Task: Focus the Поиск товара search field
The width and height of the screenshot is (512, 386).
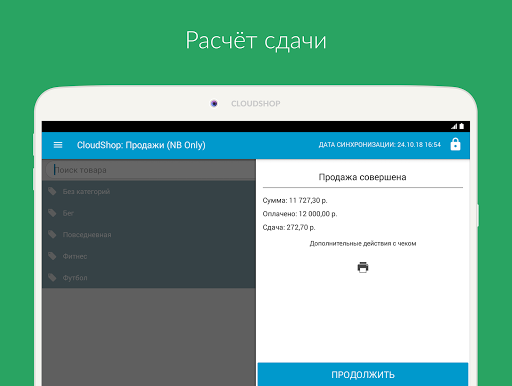Action: pyautogui.click(x=150, y=170)
